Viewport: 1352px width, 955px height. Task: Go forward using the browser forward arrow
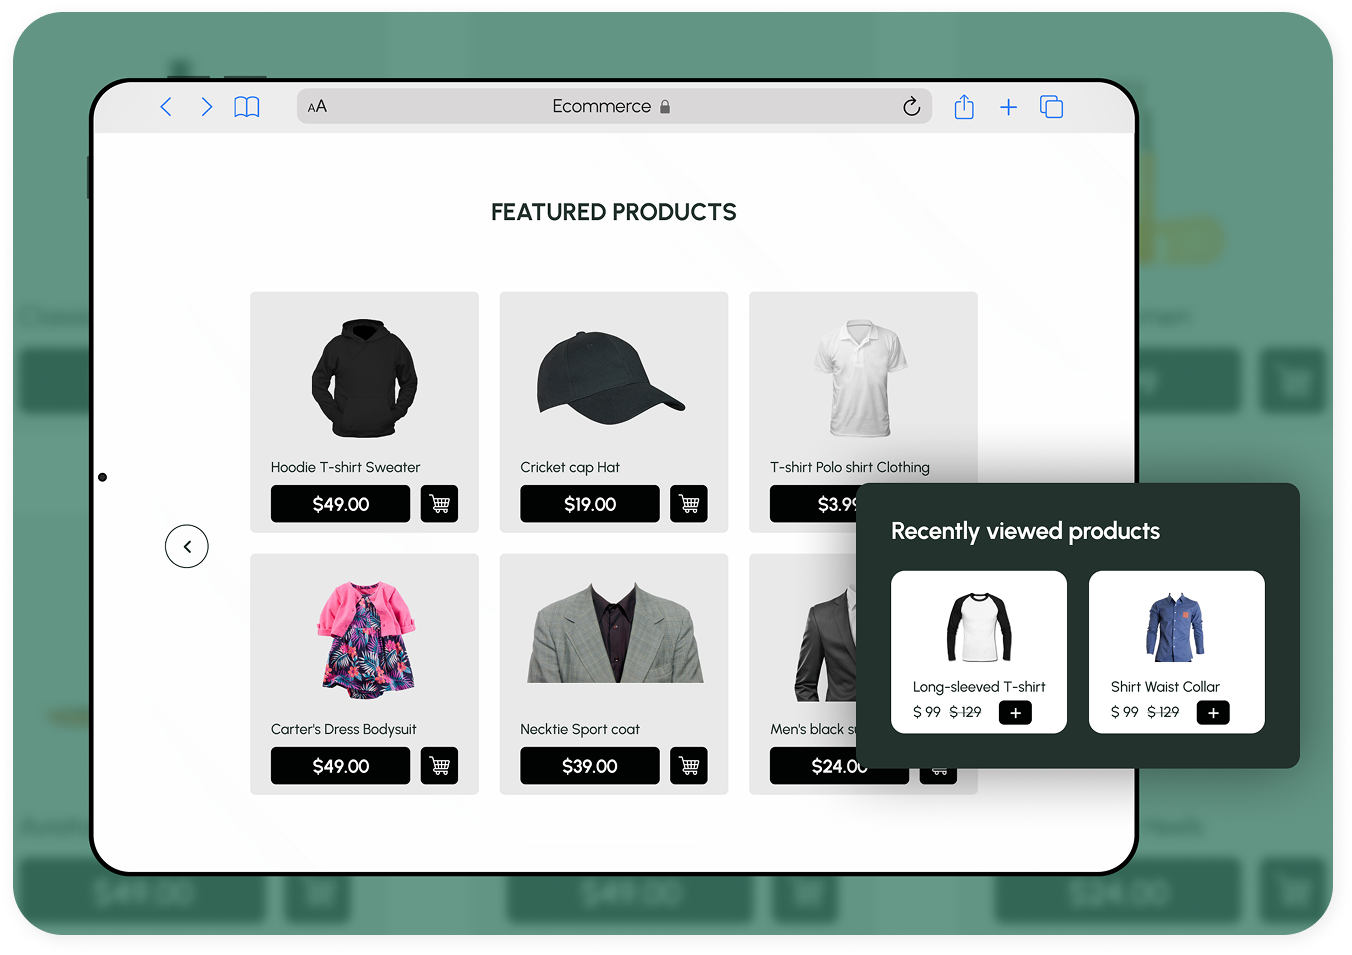(206, 107)
